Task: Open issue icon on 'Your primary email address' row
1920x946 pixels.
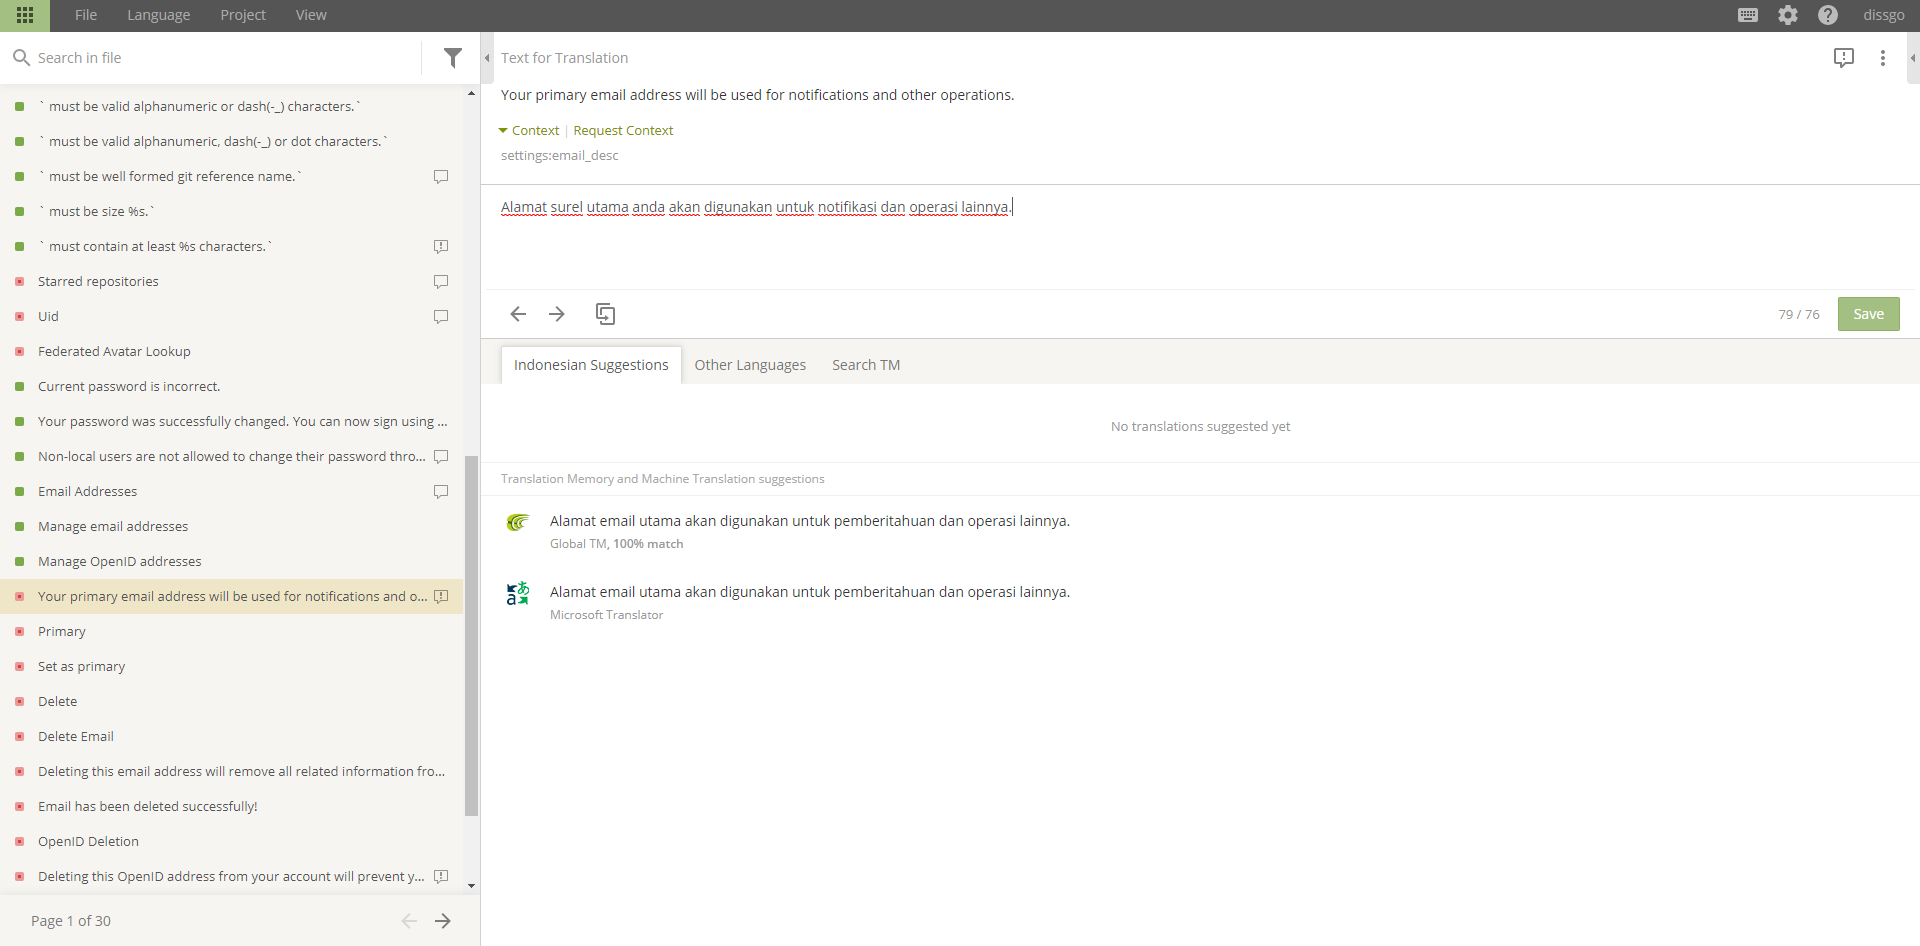Action: click(x=441, y=597)
